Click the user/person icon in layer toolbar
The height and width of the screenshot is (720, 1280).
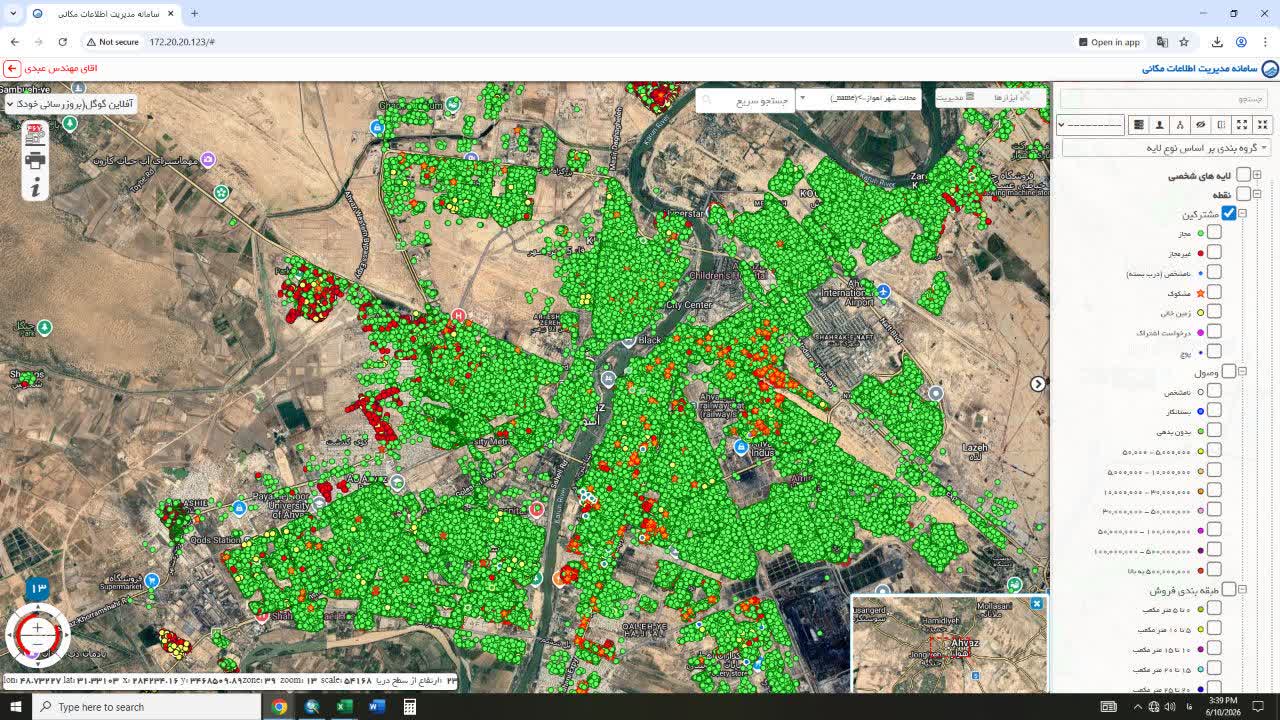tap(1159, 125)
